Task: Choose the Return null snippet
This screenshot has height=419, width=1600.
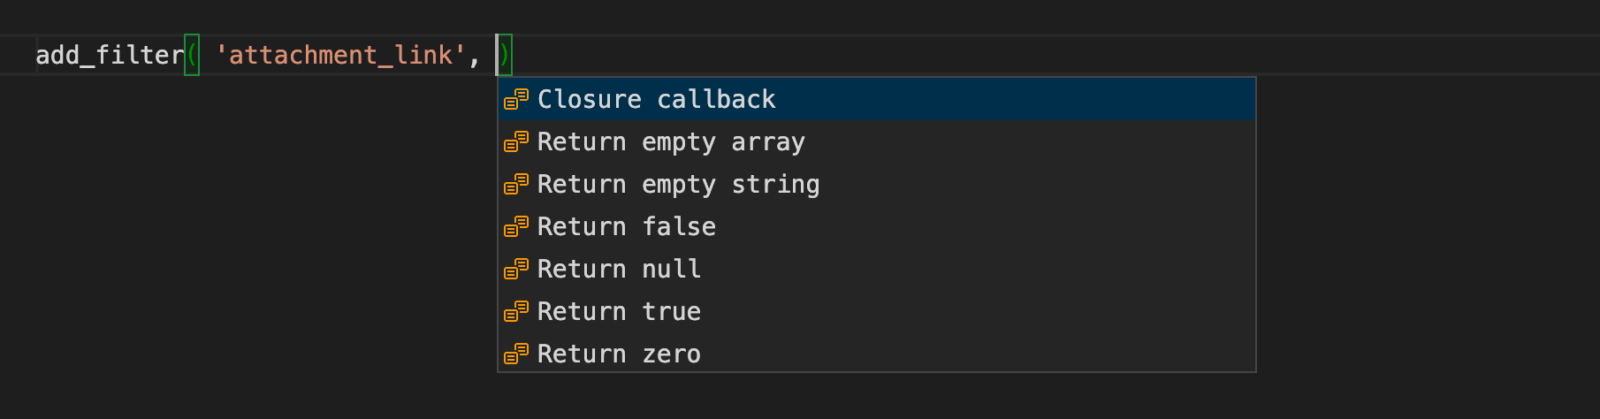Action: (877, 269)
